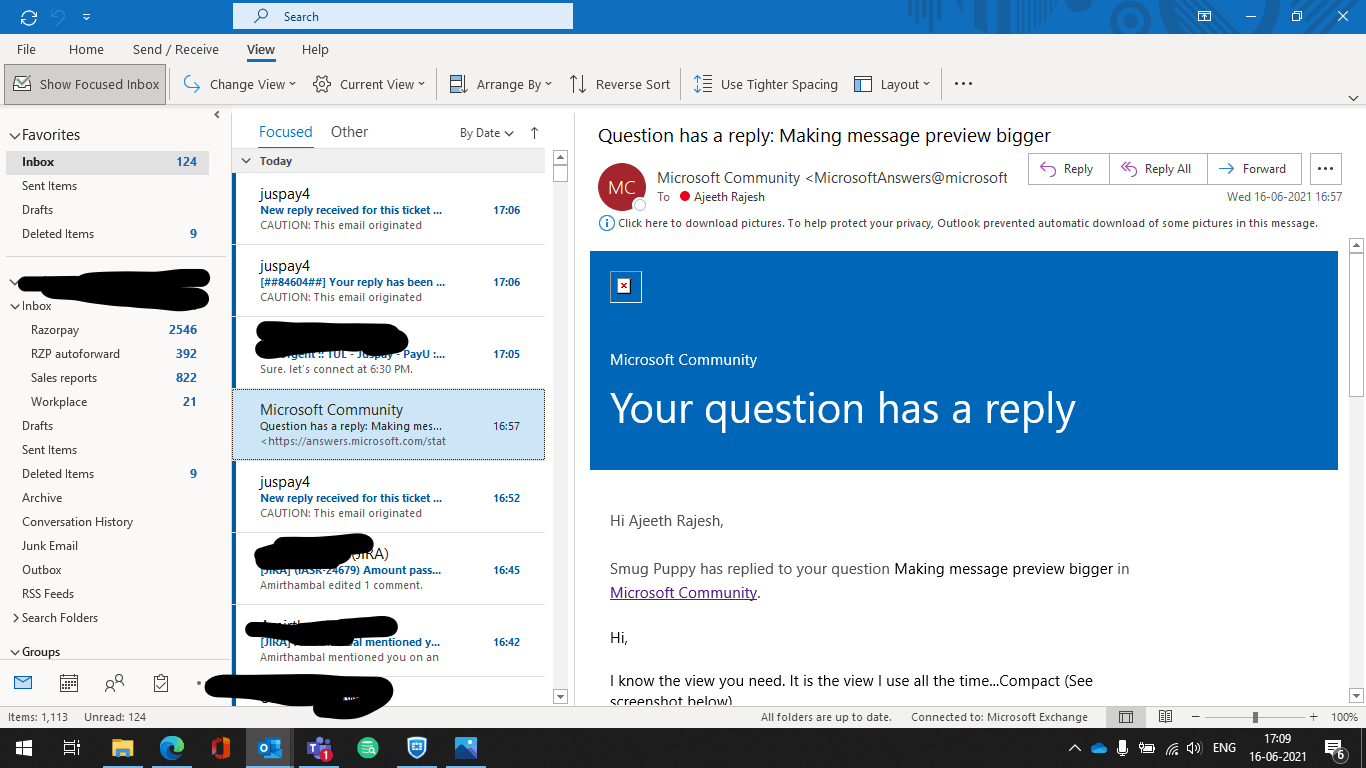The height and width of the screenshot is (768, 1366).
Task: Click the zoom in plus button
Action: coord(1312,717)
